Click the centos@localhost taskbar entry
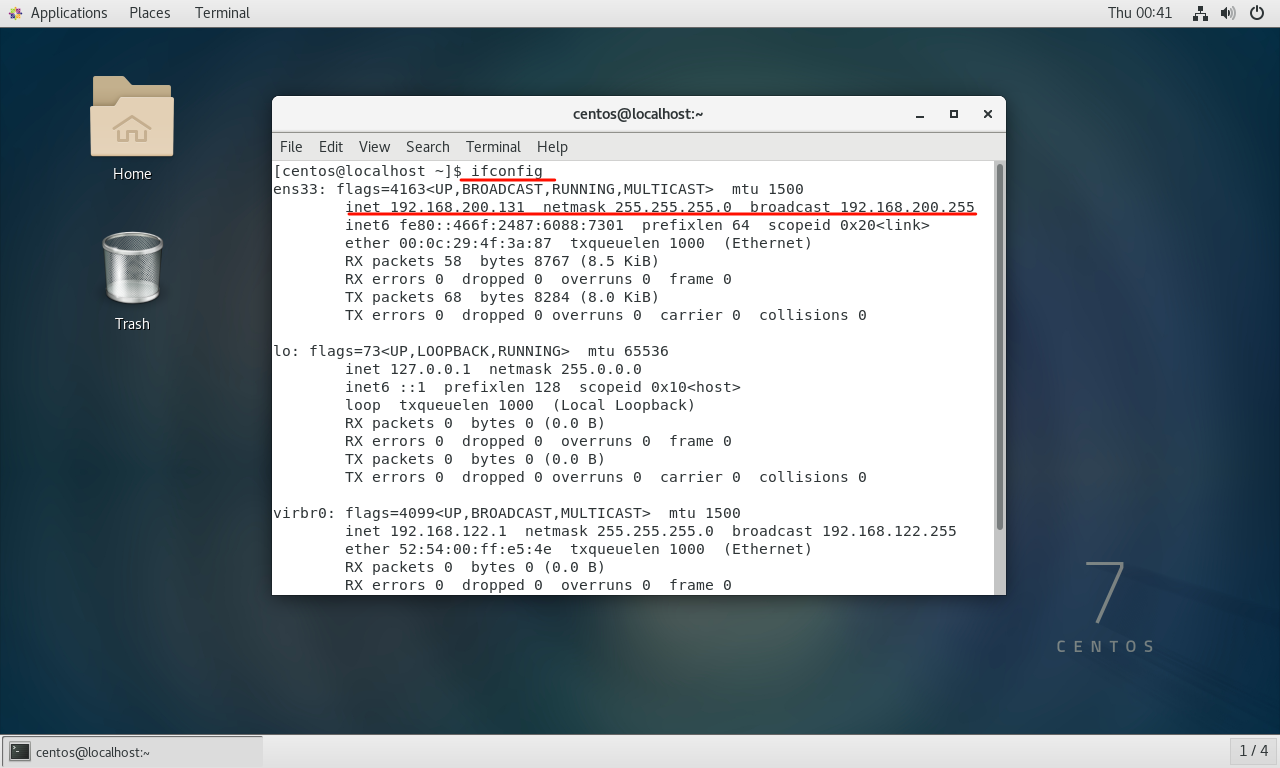 [x=133, y=752]
